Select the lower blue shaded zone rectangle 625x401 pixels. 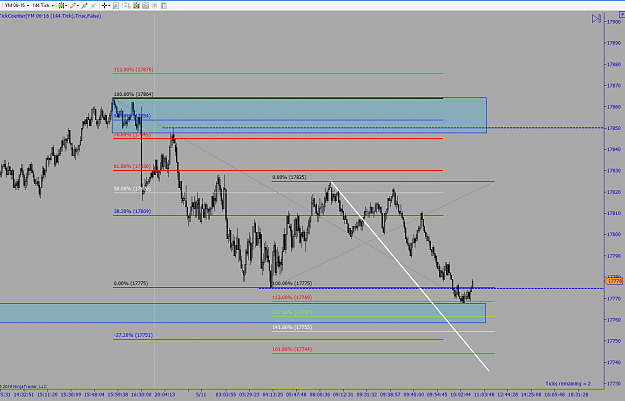[x=243, y=313]
